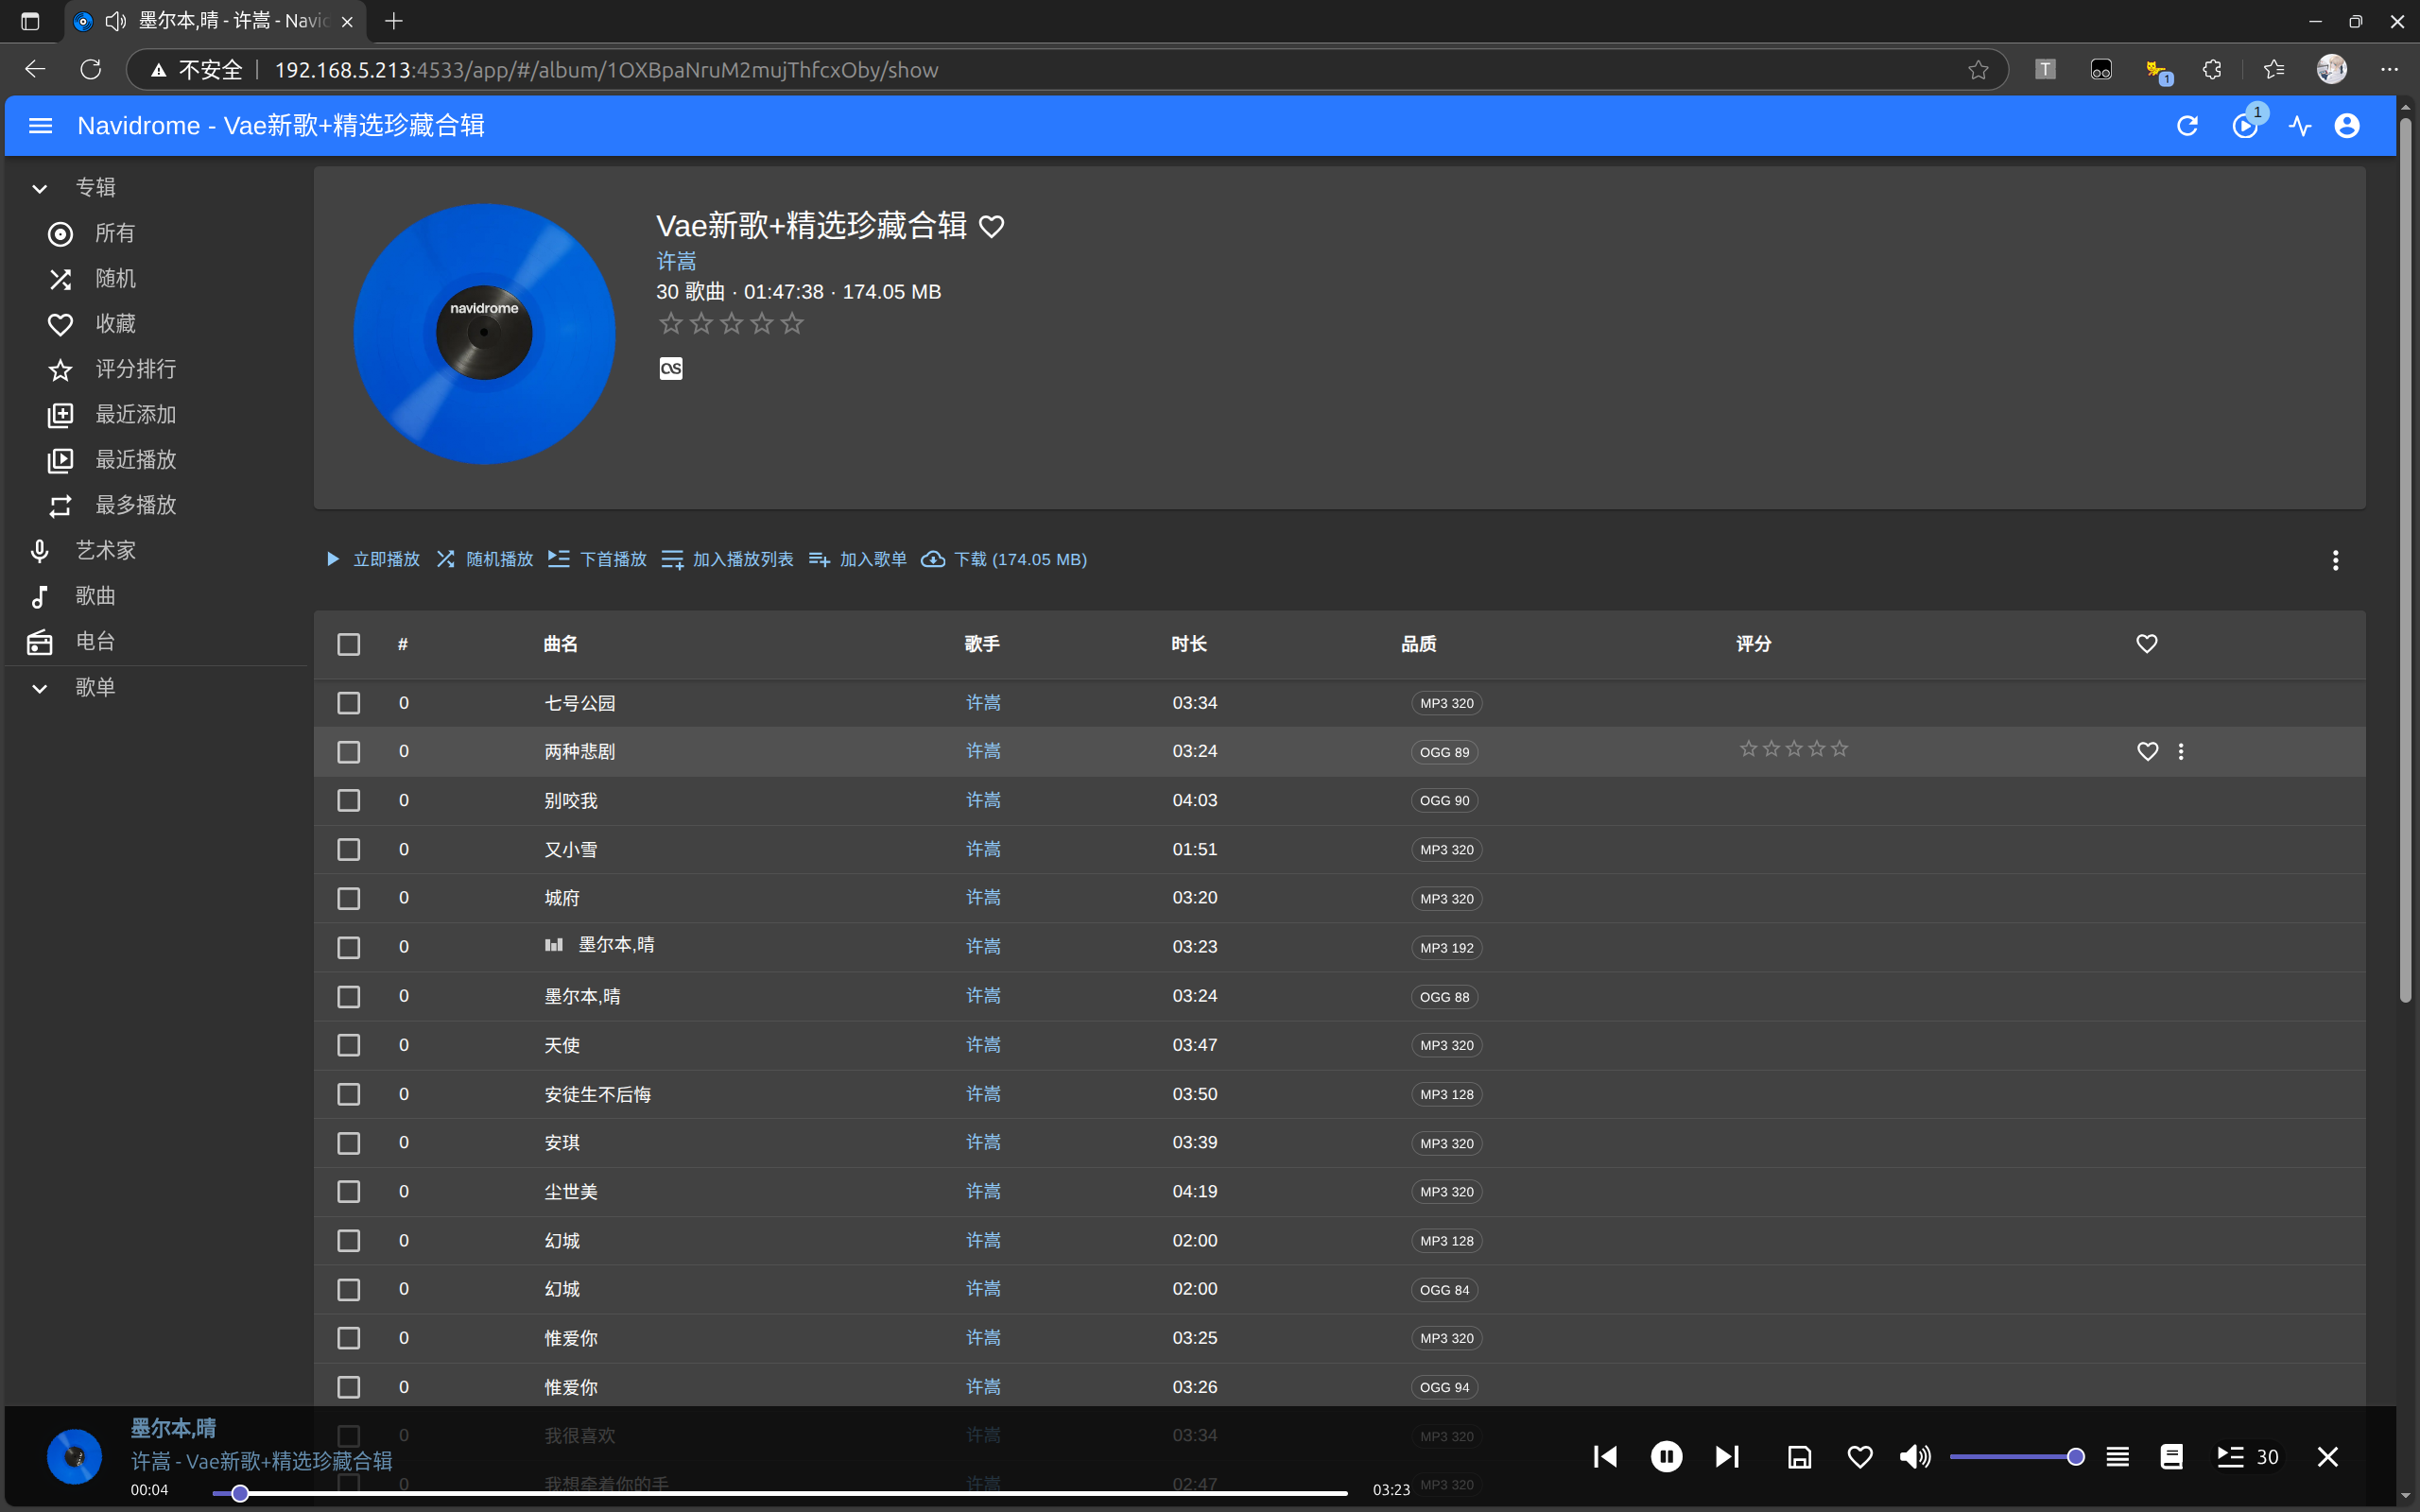Open the activity panel icon

click(x=2300, y=126)
